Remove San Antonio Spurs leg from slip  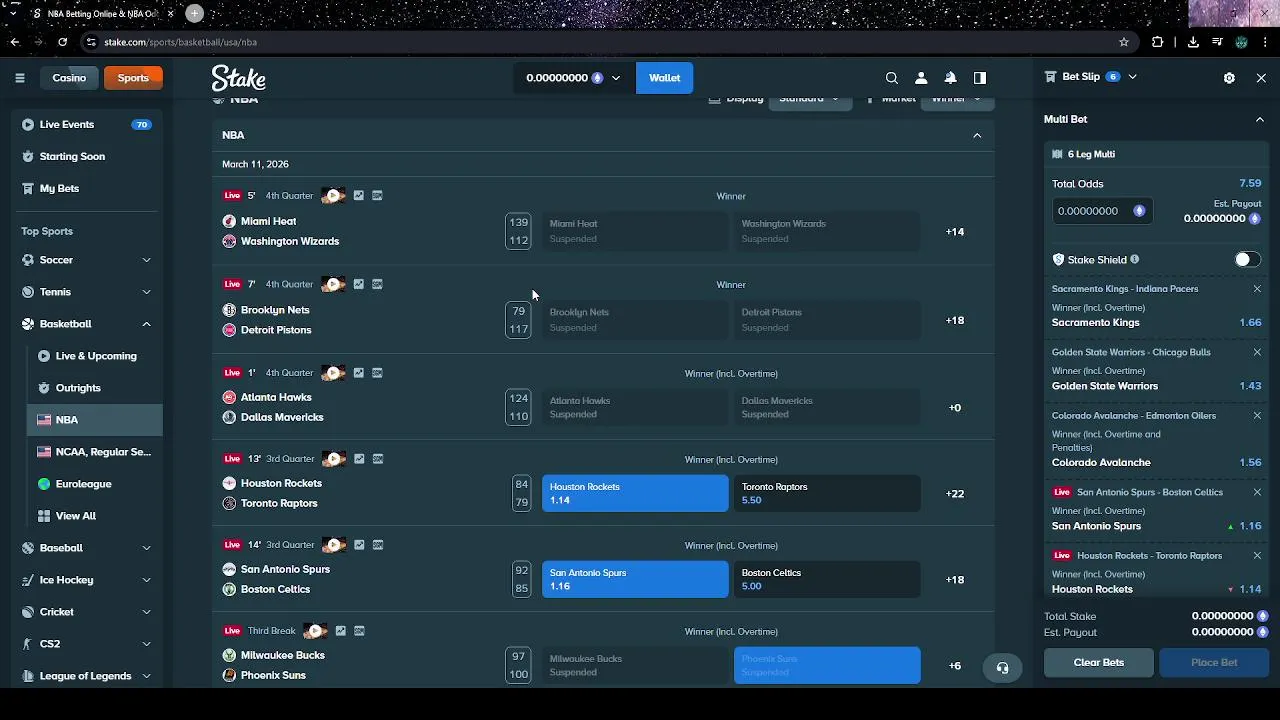click(x=1257, y=492)
